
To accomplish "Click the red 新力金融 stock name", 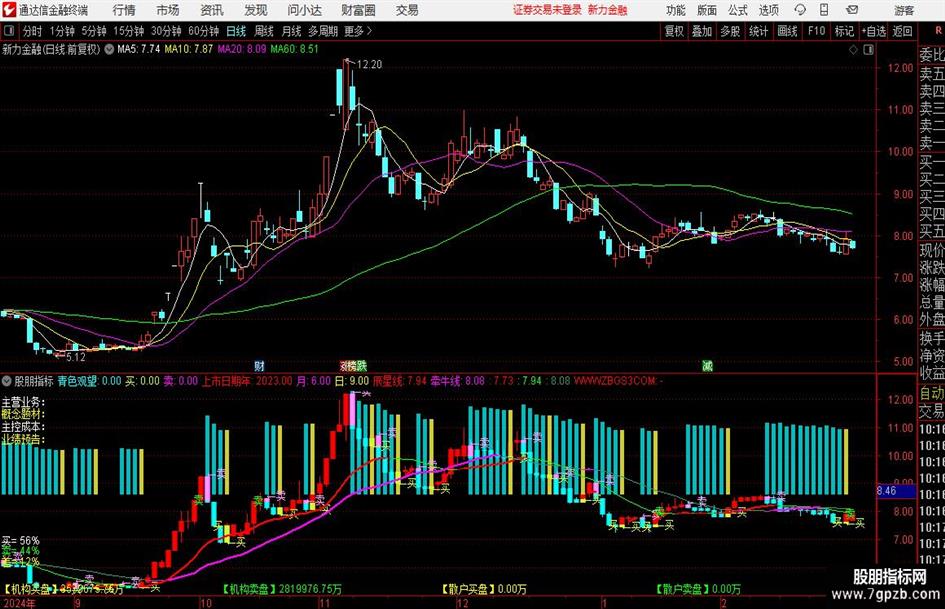I will pos(608,10).
